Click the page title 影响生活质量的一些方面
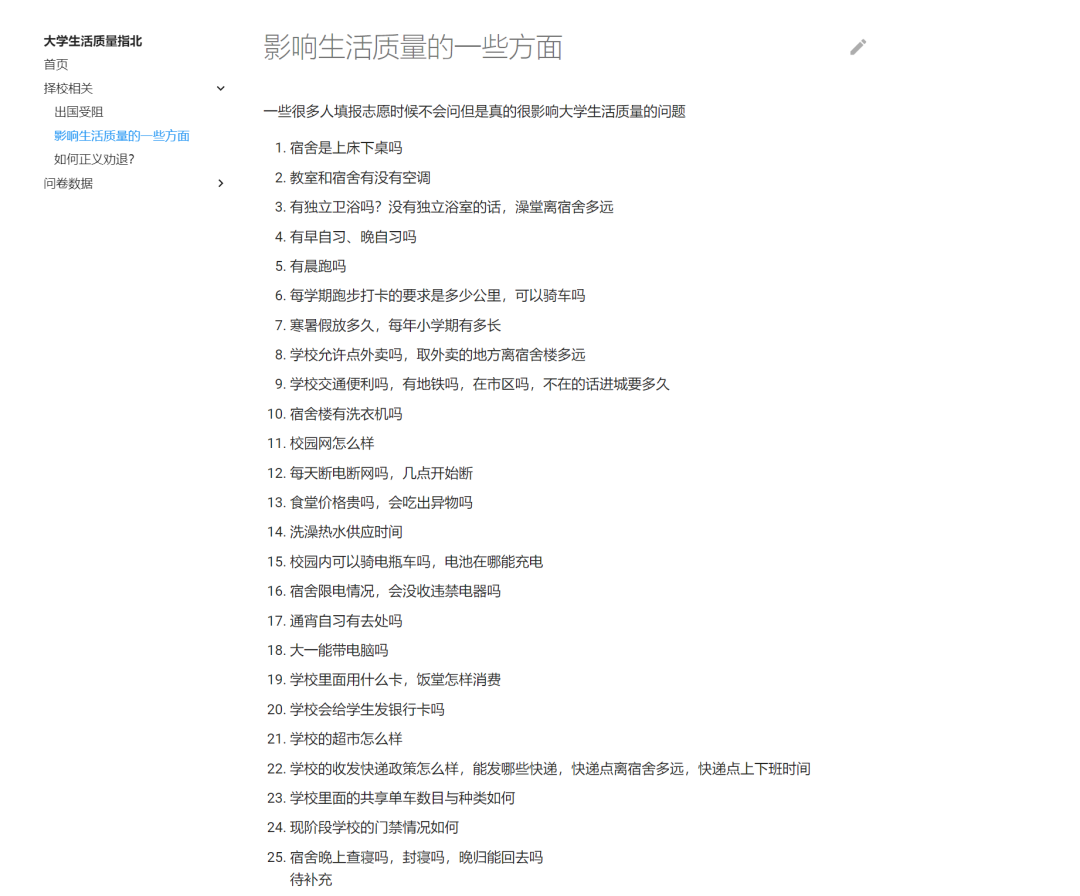The image size is (1080, 896). coord(411,46)
